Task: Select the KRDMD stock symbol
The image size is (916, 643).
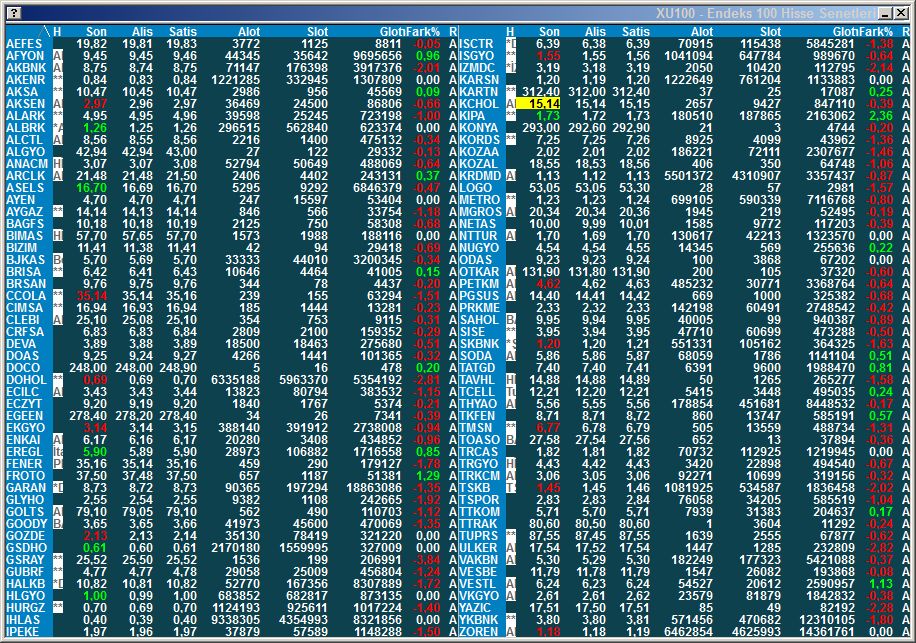Action: pos(480,176)
